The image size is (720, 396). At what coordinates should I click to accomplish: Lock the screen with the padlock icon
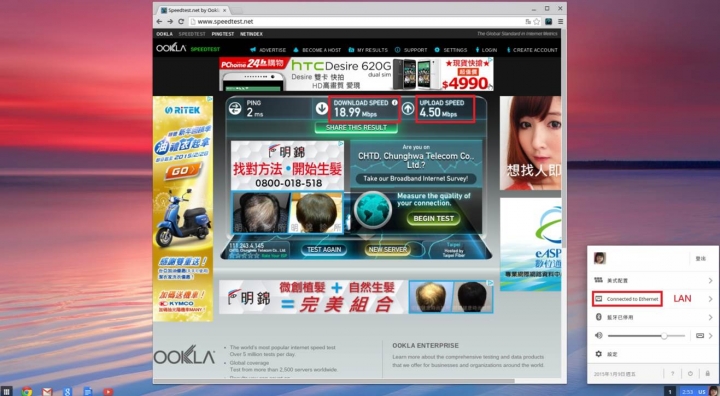(708, 374)
